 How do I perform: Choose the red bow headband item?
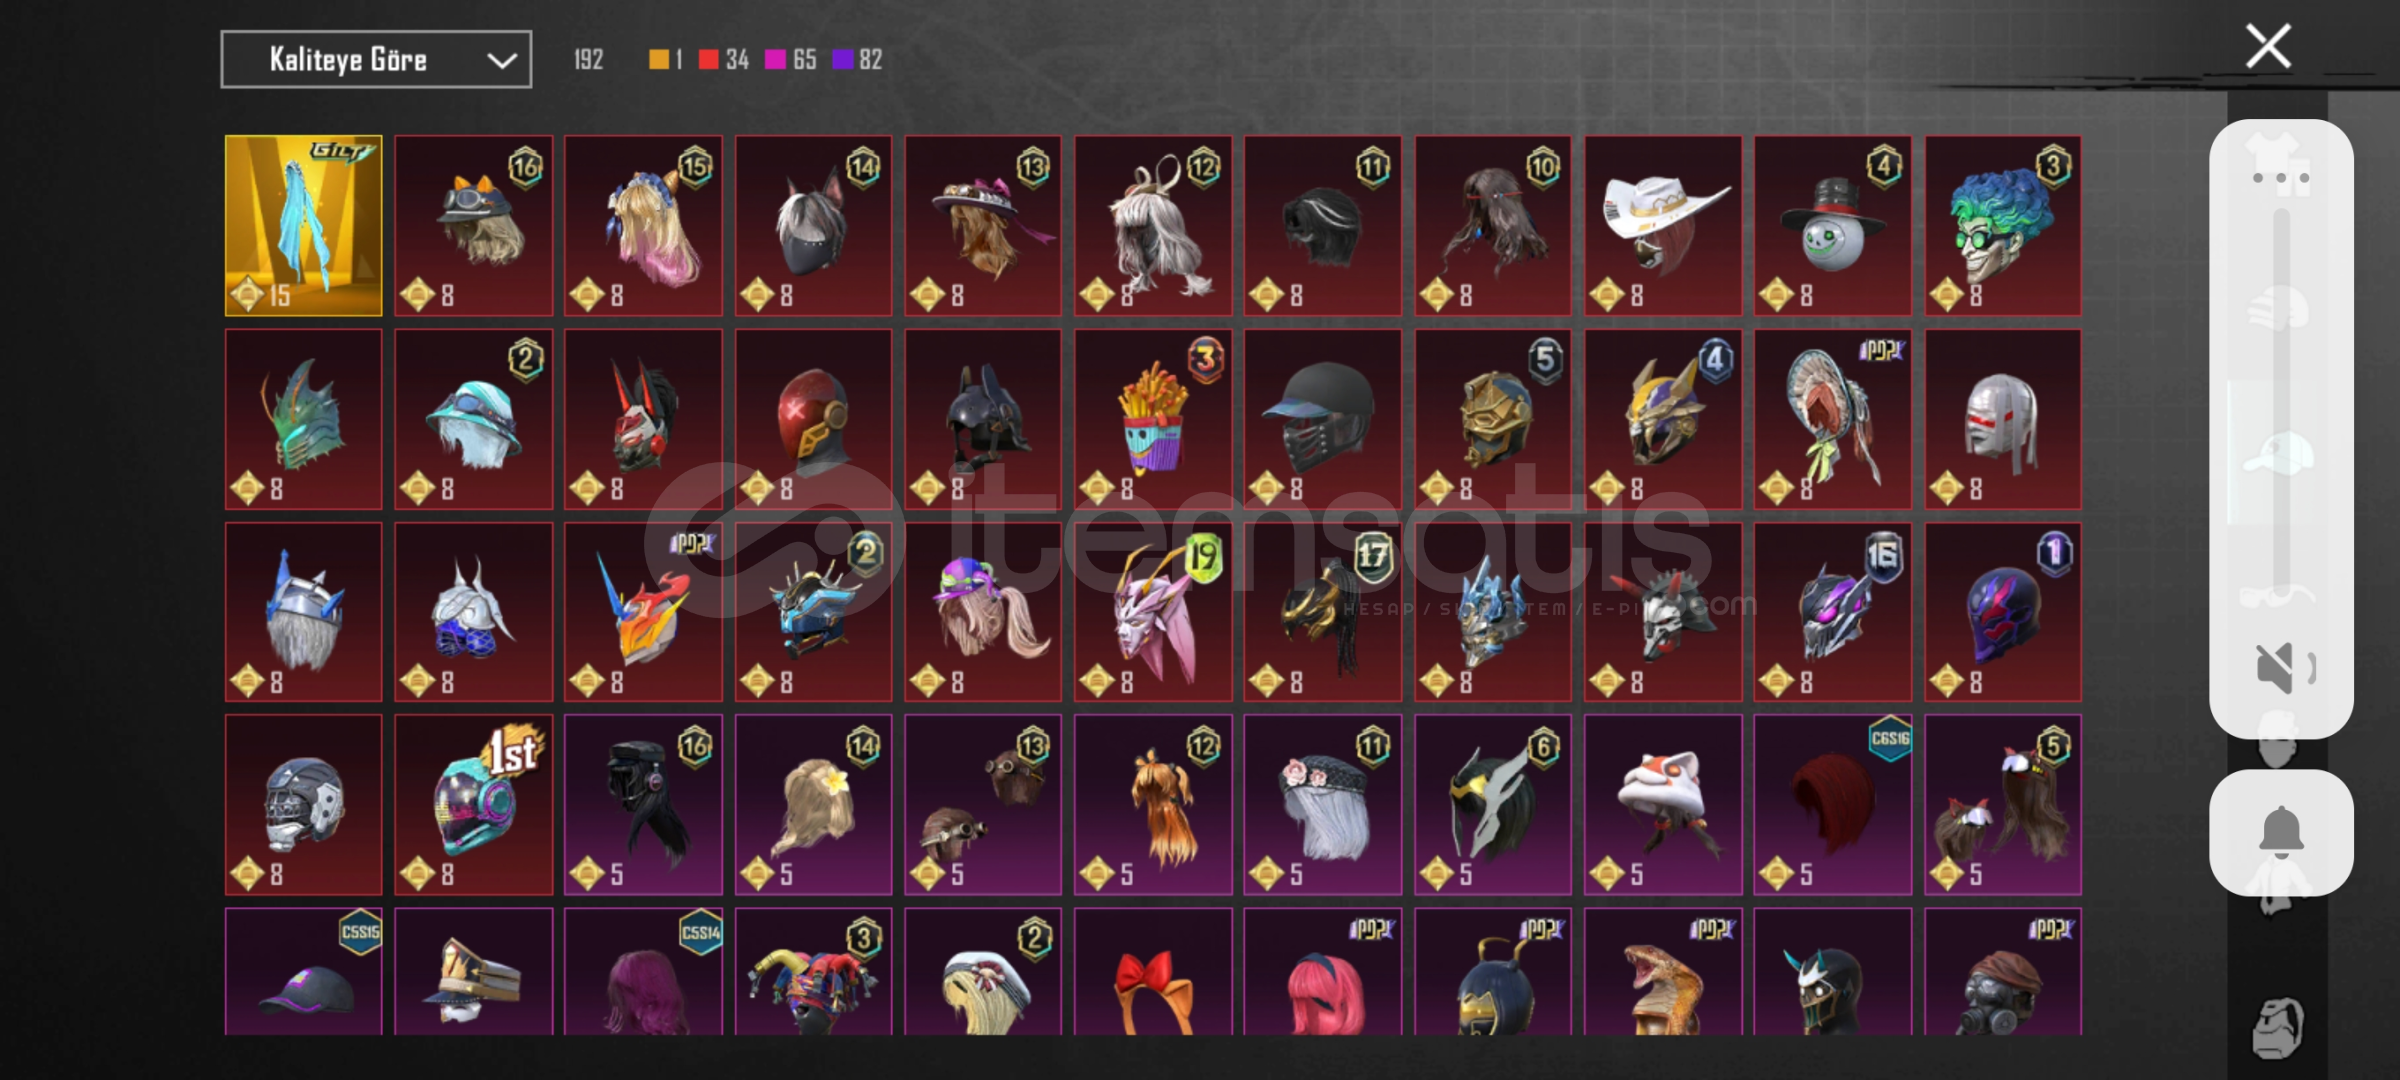[1153, 972]
